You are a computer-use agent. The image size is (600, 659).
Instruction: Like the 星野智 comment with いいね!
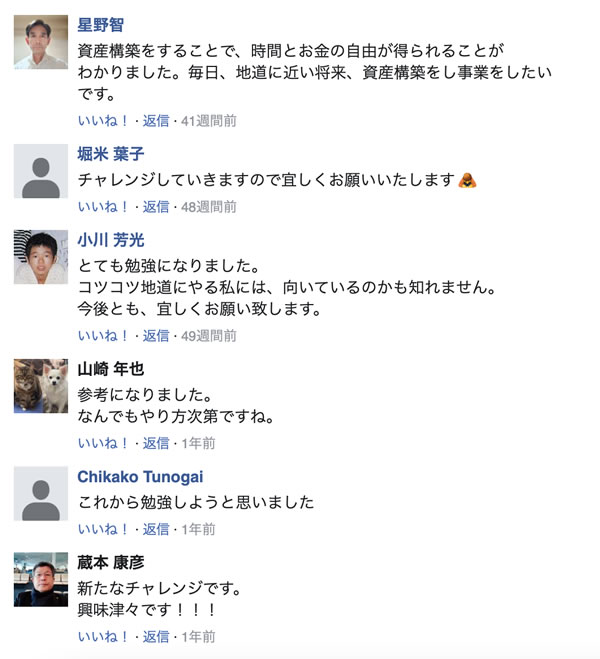(103, 121)
